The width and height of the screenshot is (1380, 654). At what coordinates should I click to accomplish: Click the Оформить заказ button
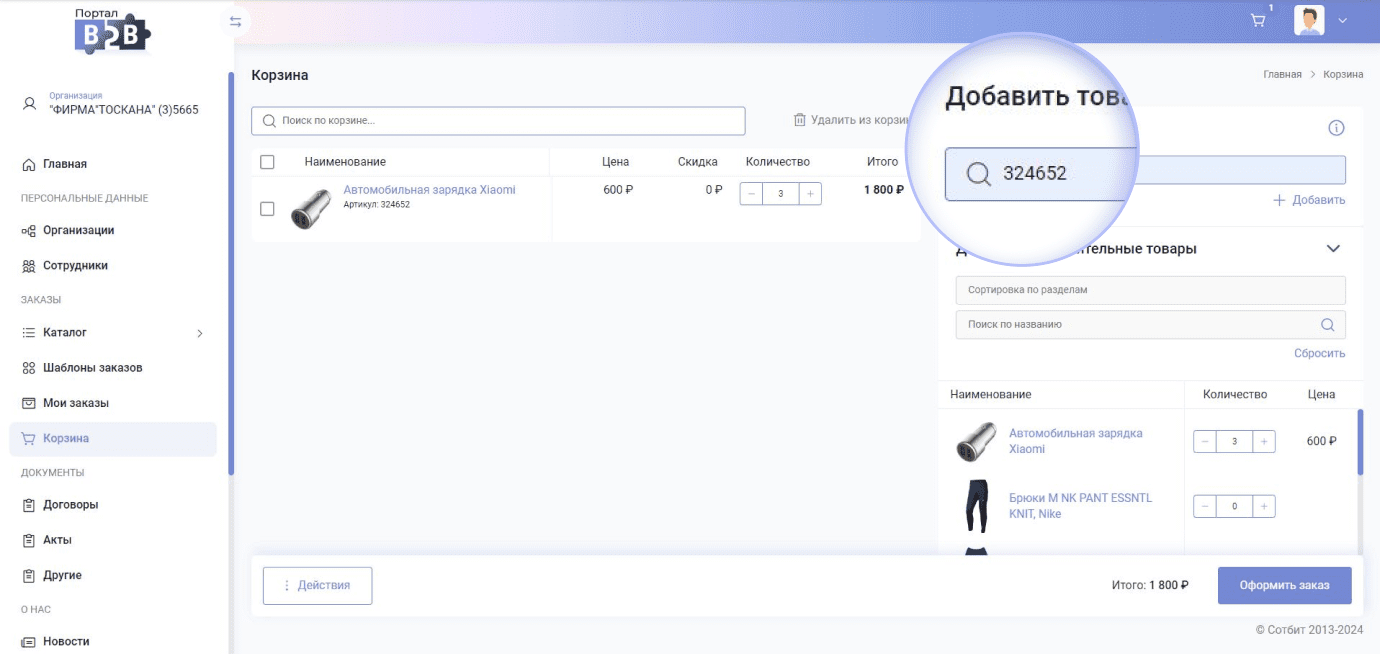click(1284, 586)
